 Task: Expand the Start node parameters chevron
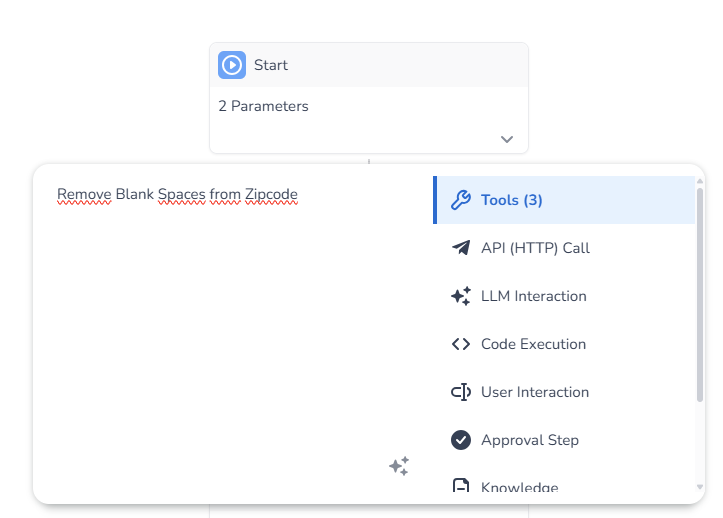(x=507, y=139)
